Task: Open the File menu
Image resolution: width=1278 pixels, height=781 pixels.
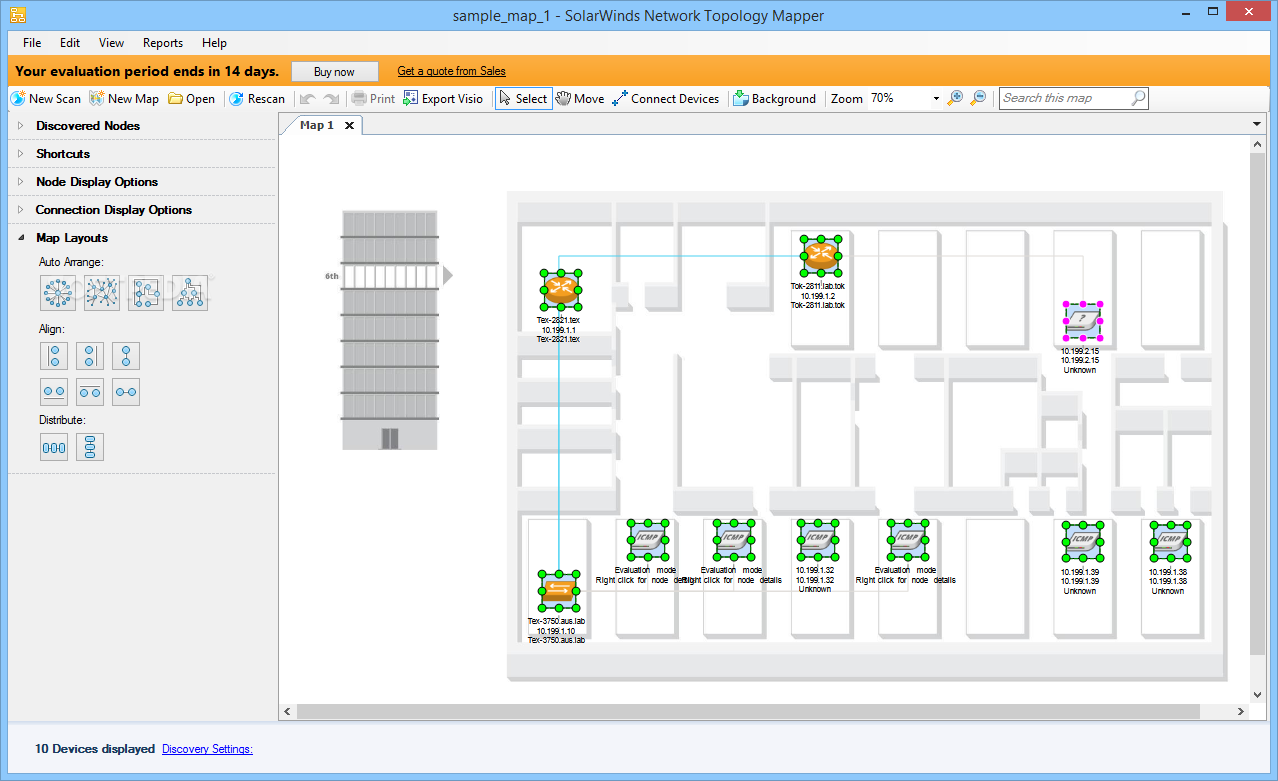Action: click(x=32, y=43)
